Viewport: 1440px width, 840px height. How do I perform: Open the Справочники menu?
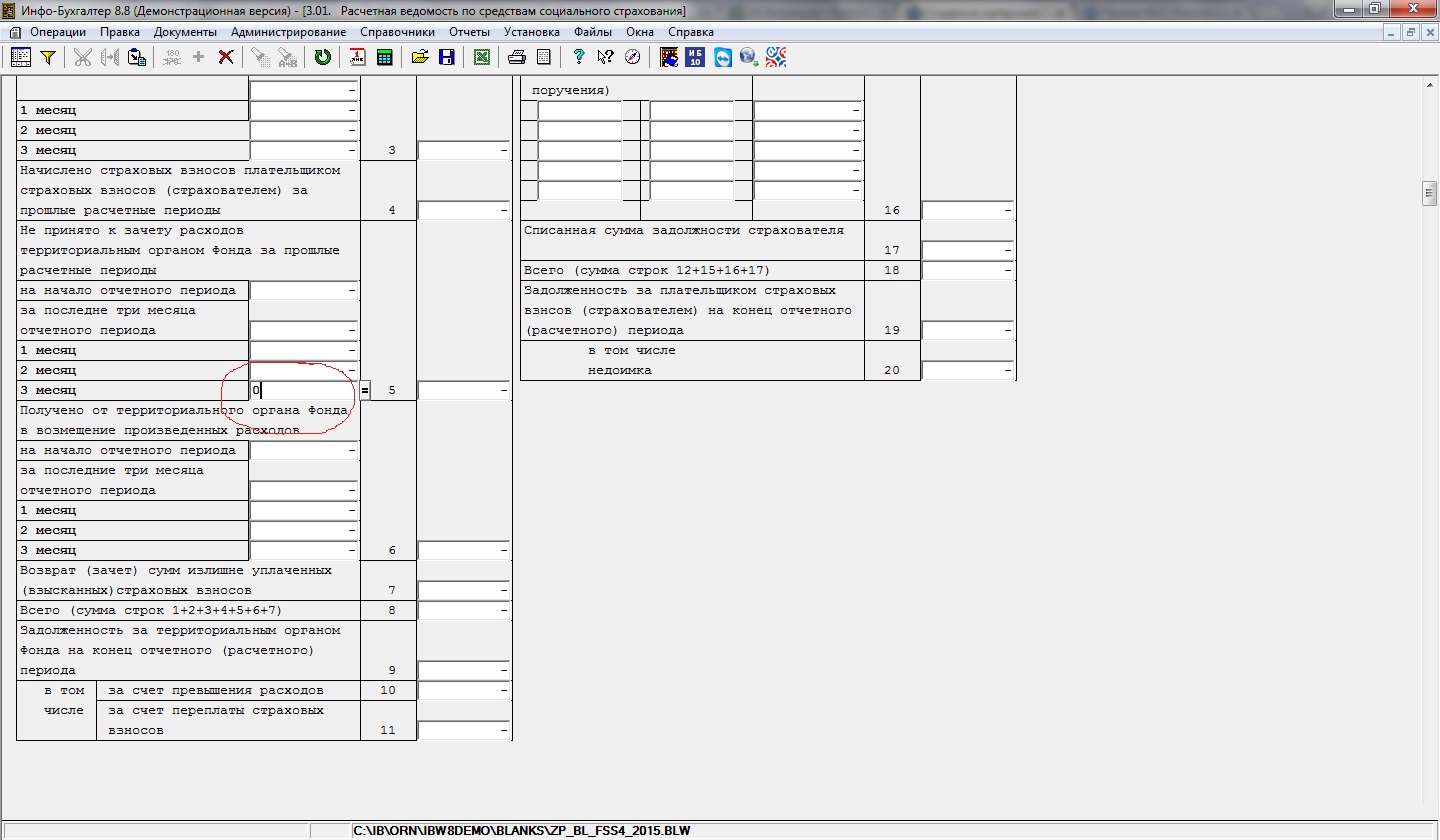tap(397, 32)
